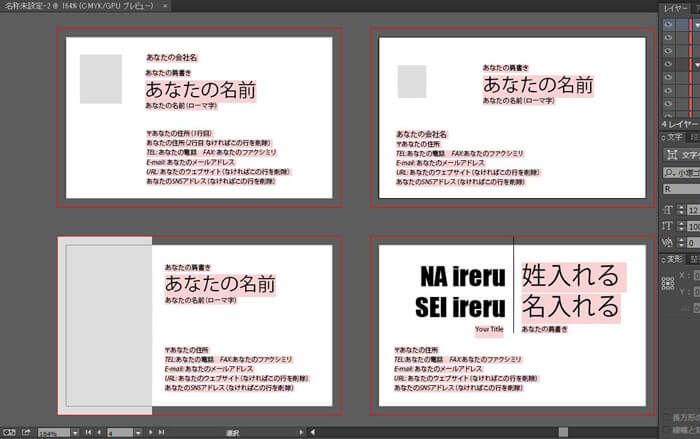Toggle eye of seventh row in Layers panel
Image resolution: width=700 pixels, height=439 pixels.
(x=668, y=104)
